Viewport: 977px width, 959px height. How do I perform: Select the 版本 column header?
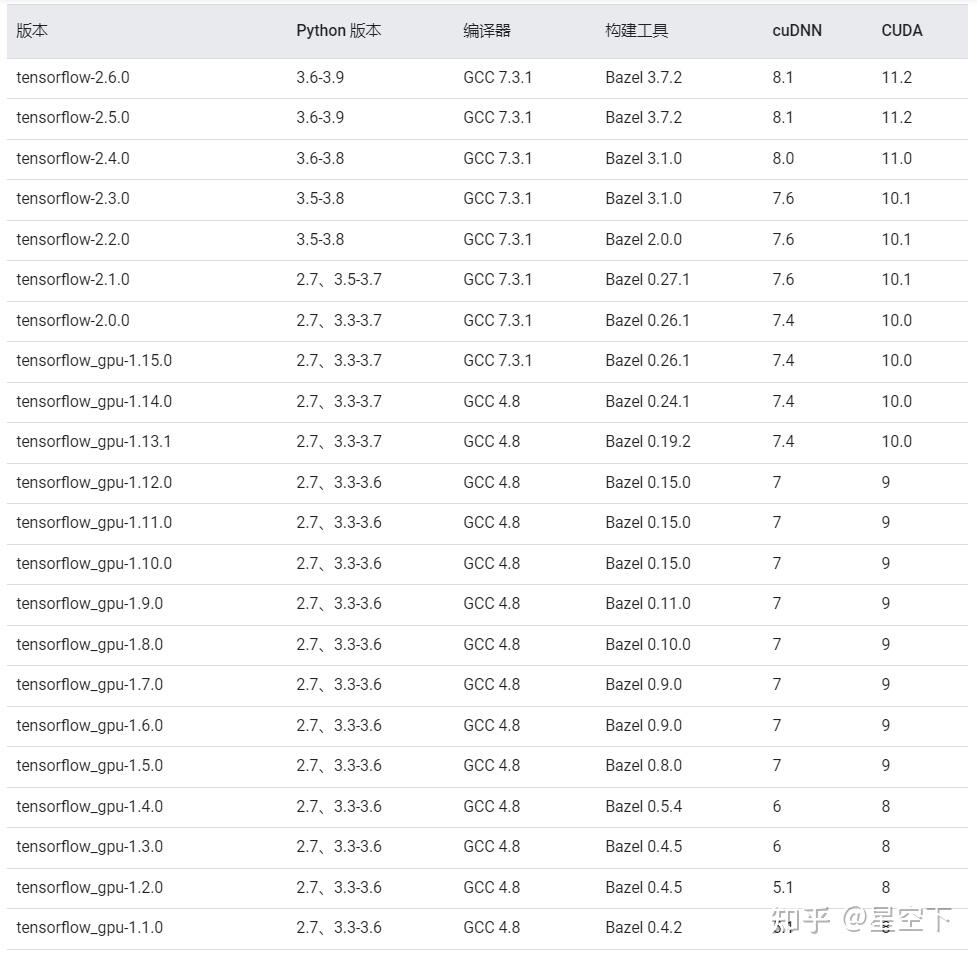click(x=32, y=31)
